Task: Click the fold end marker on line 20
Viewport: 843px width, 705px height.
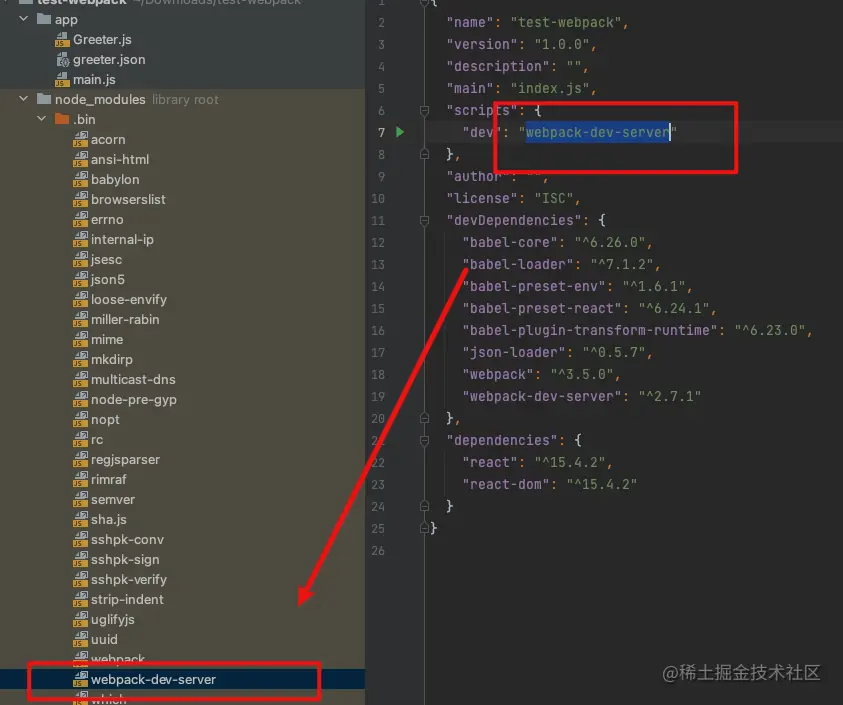Action: [424, 418]
